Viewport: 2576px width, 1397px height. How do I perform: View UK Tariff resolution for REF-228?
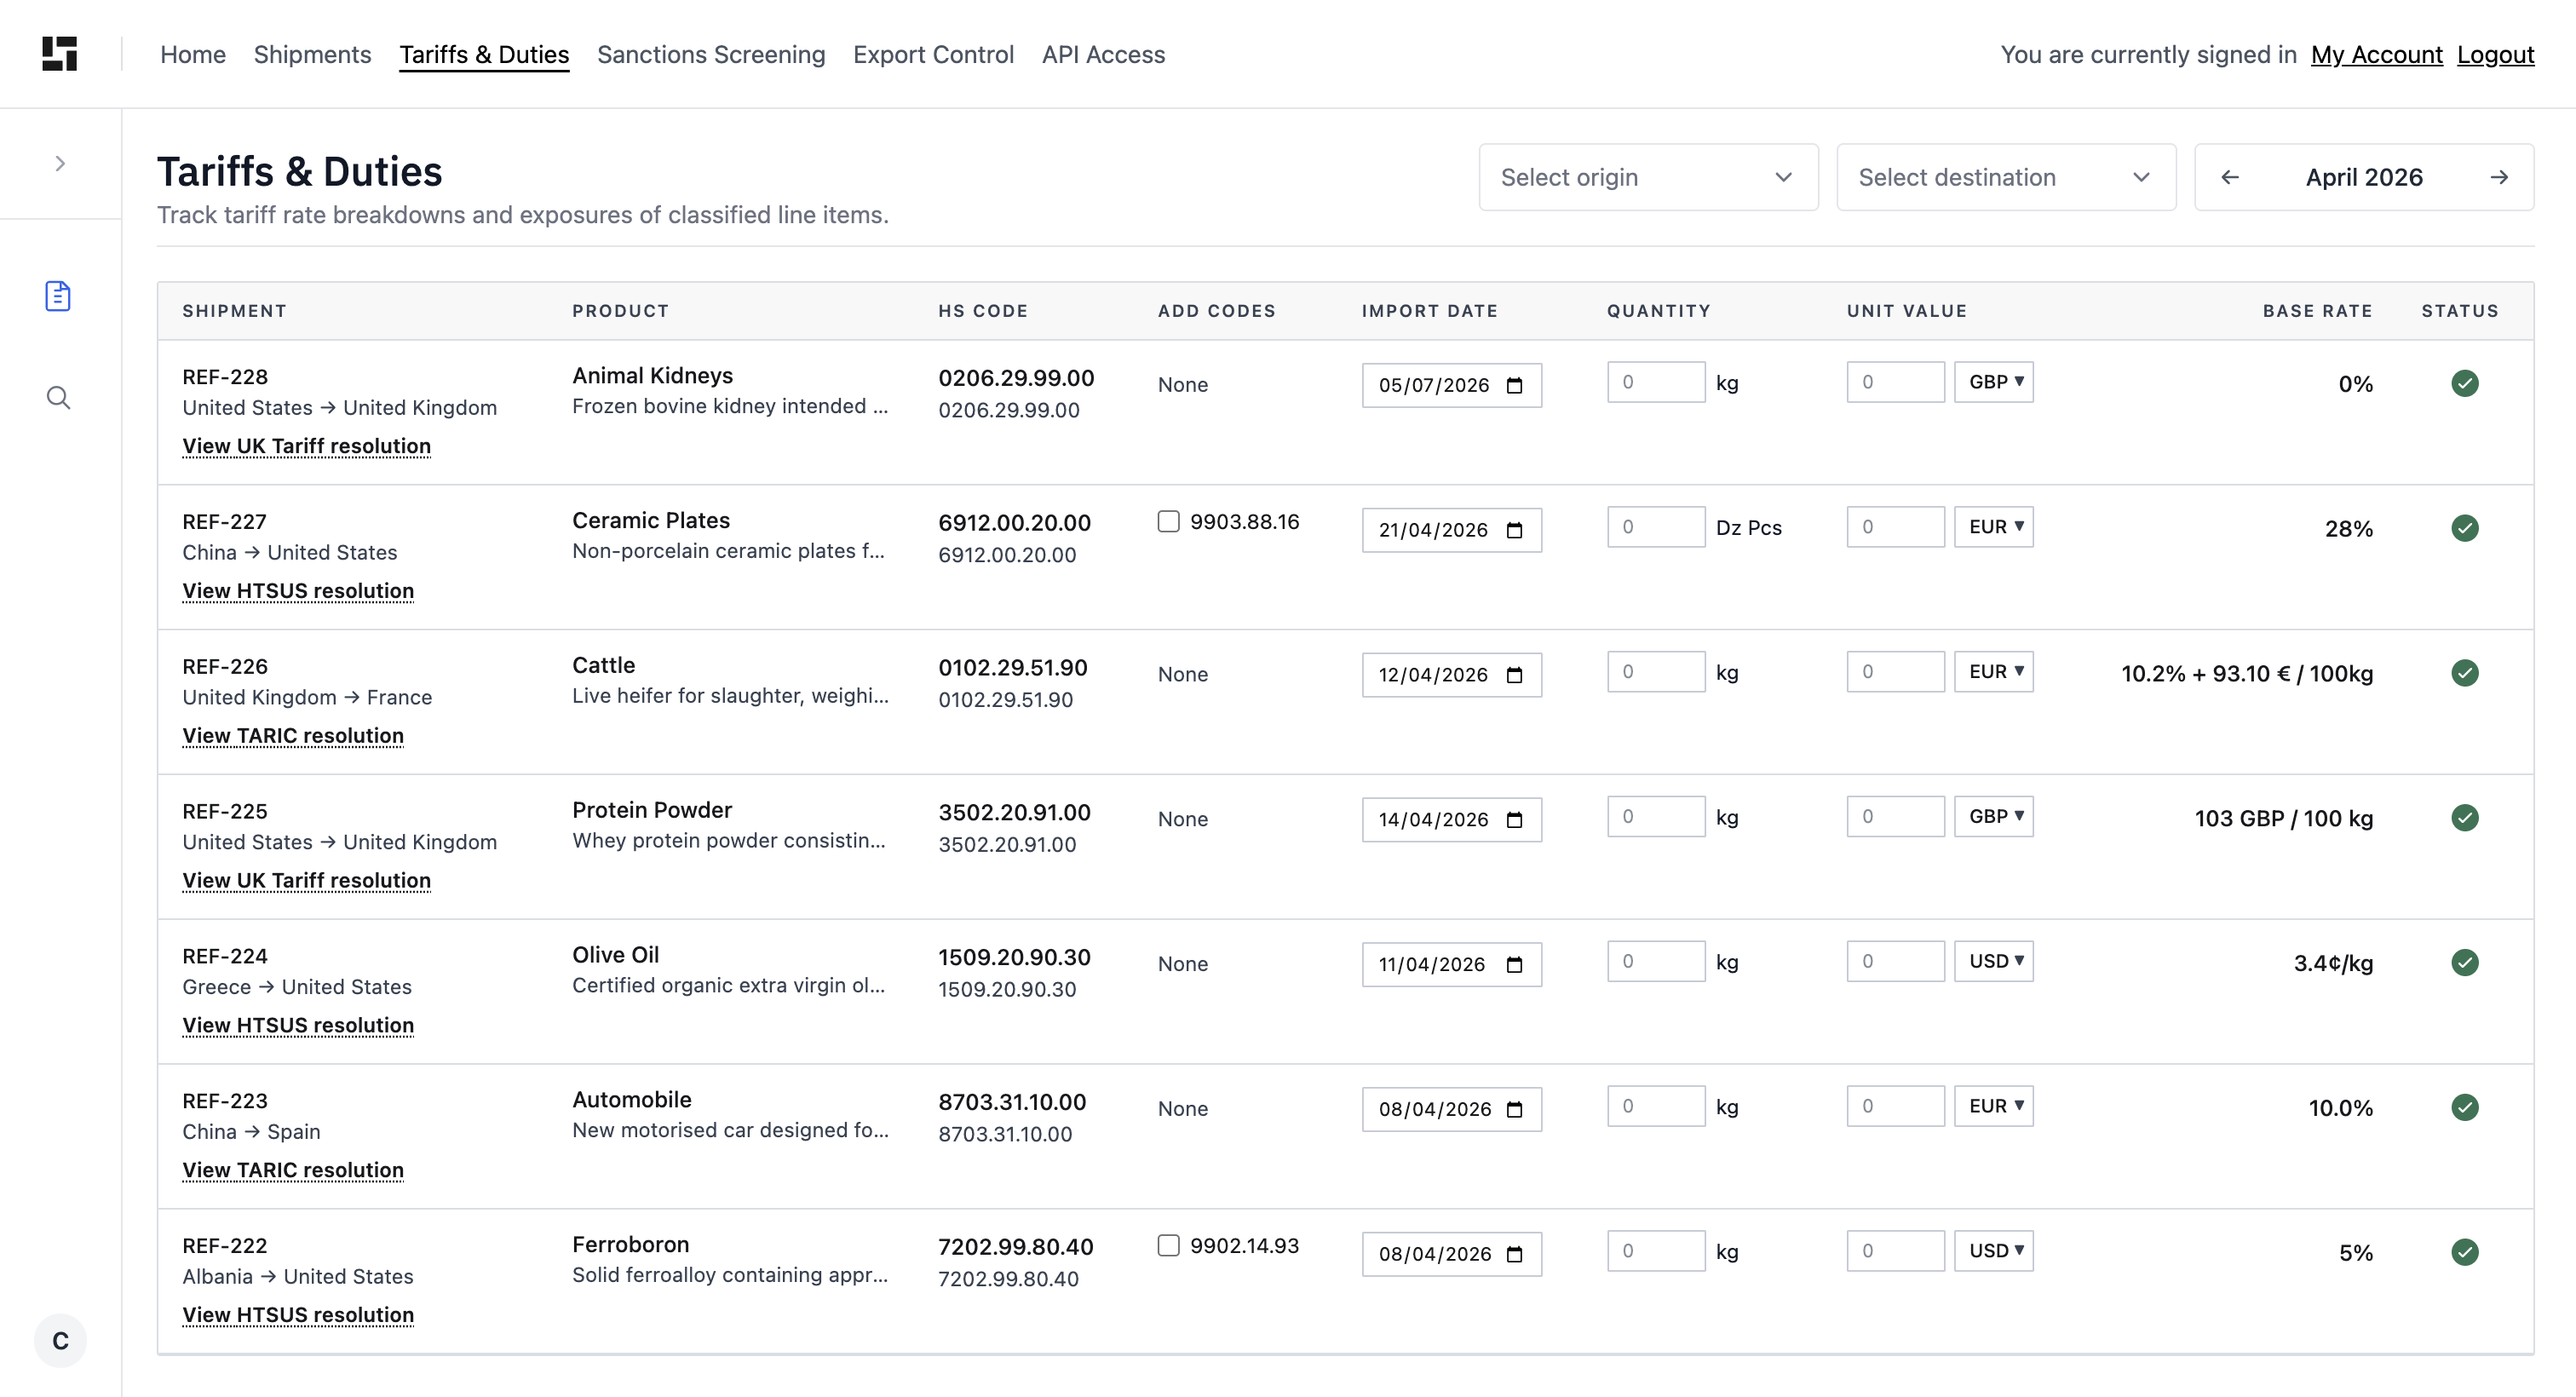point(306,446)
